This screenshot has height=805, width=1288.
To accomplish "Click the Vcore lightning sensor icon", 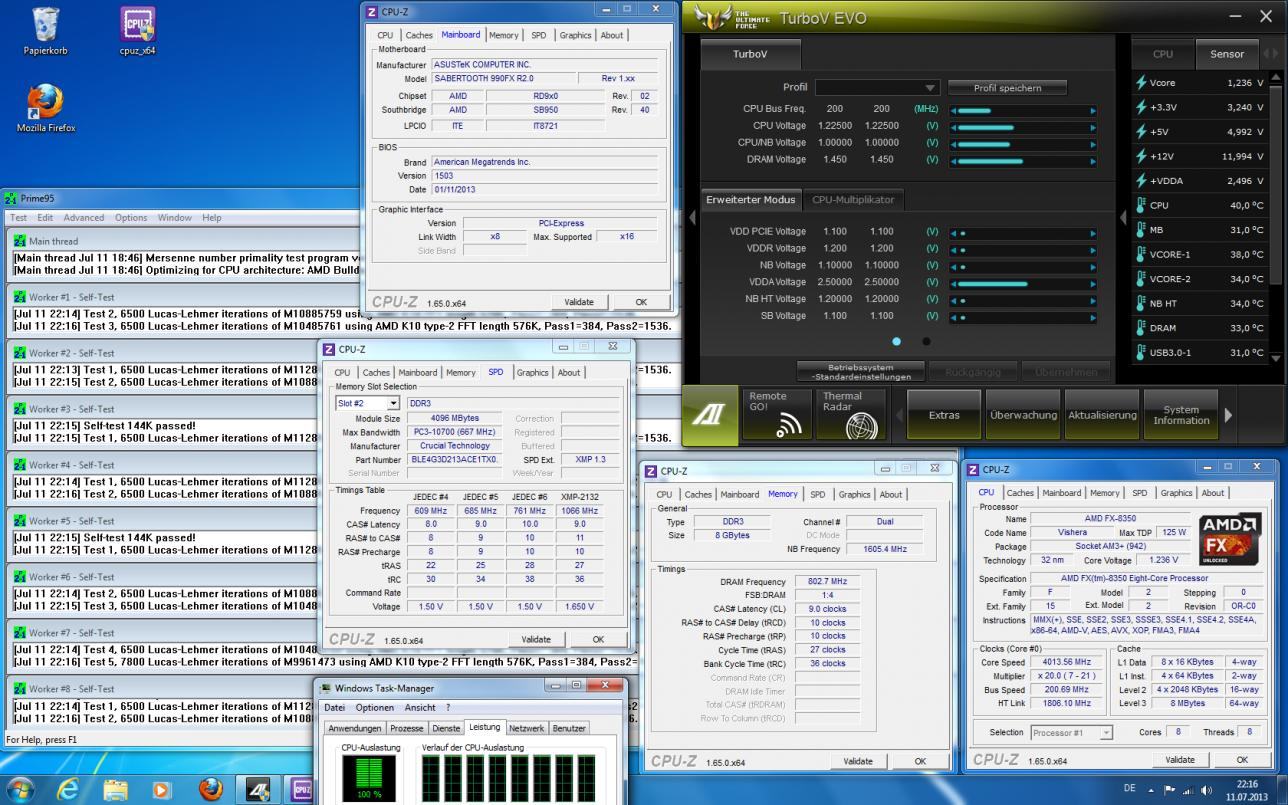I will click(x=1141, y=83).
